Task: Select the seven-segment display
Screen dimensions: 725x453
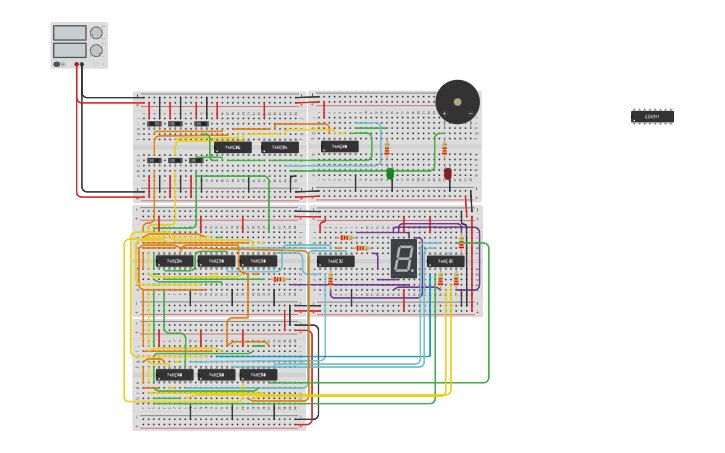Action: [x=404, y=258]
